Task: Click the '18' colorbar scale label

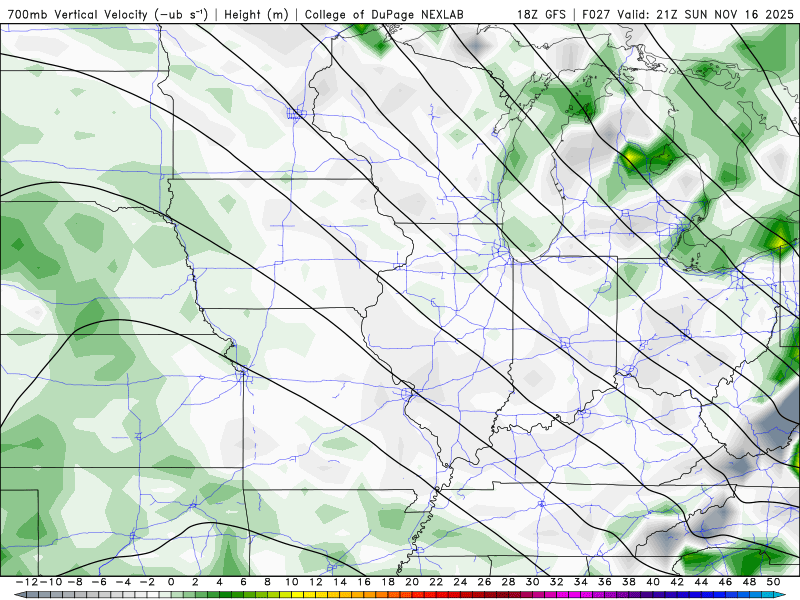Action: (x=388, y=582)
